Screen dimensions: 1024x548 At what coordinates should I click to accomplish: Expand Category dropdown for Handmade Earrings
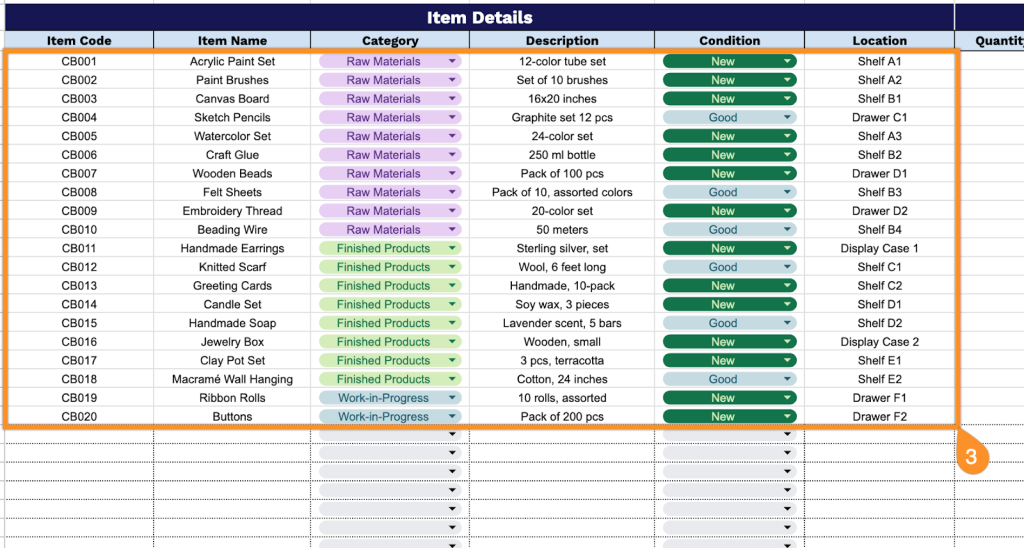[452, 249]
